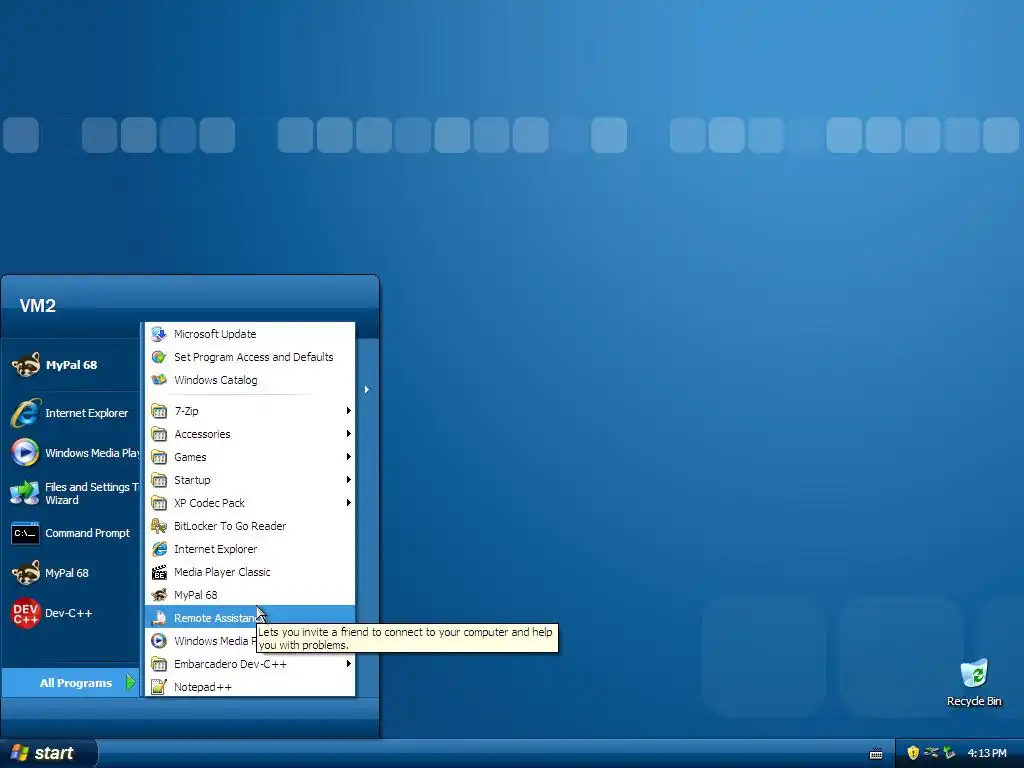
Task: Click the Dev-C++ red icon
Action: 26,613
